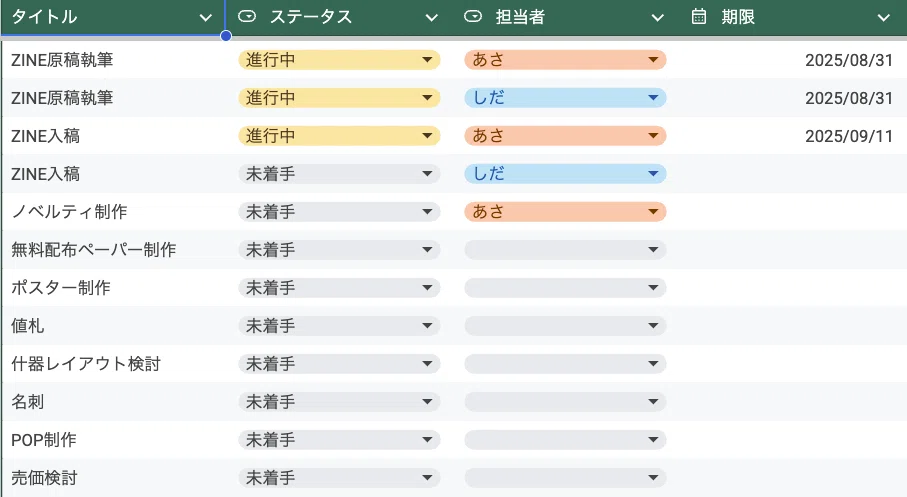907x497 pixels.
Task: Open 進行中 status chip of ZINE原稿執筆 row assigned あさ
Action: 339,60
